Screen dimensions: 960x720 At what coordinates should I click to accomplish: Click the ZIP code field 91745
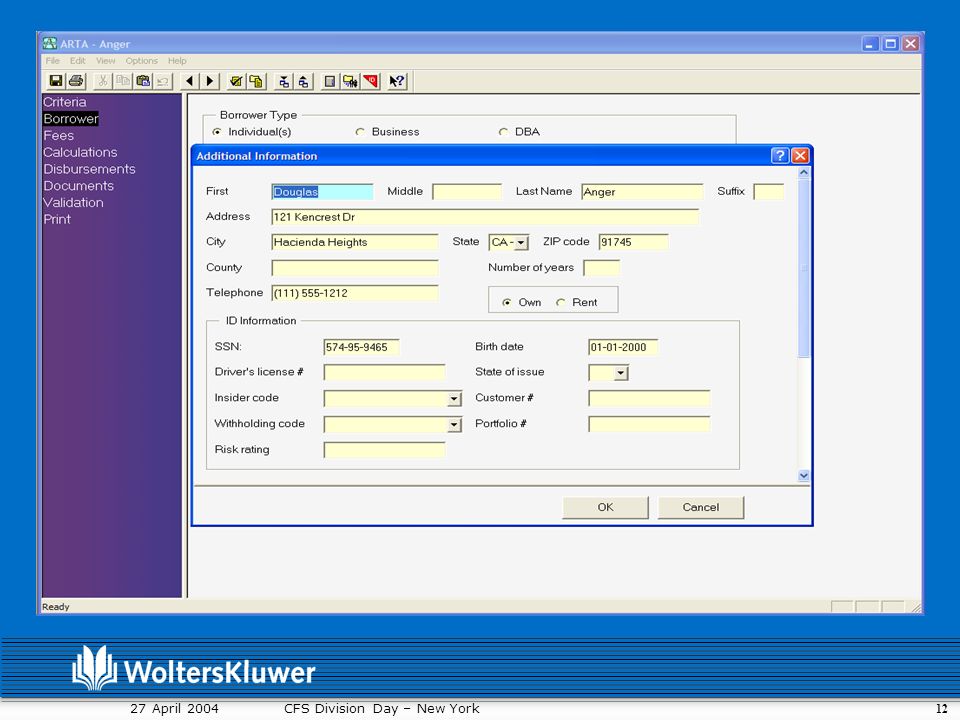click(633, 242)
